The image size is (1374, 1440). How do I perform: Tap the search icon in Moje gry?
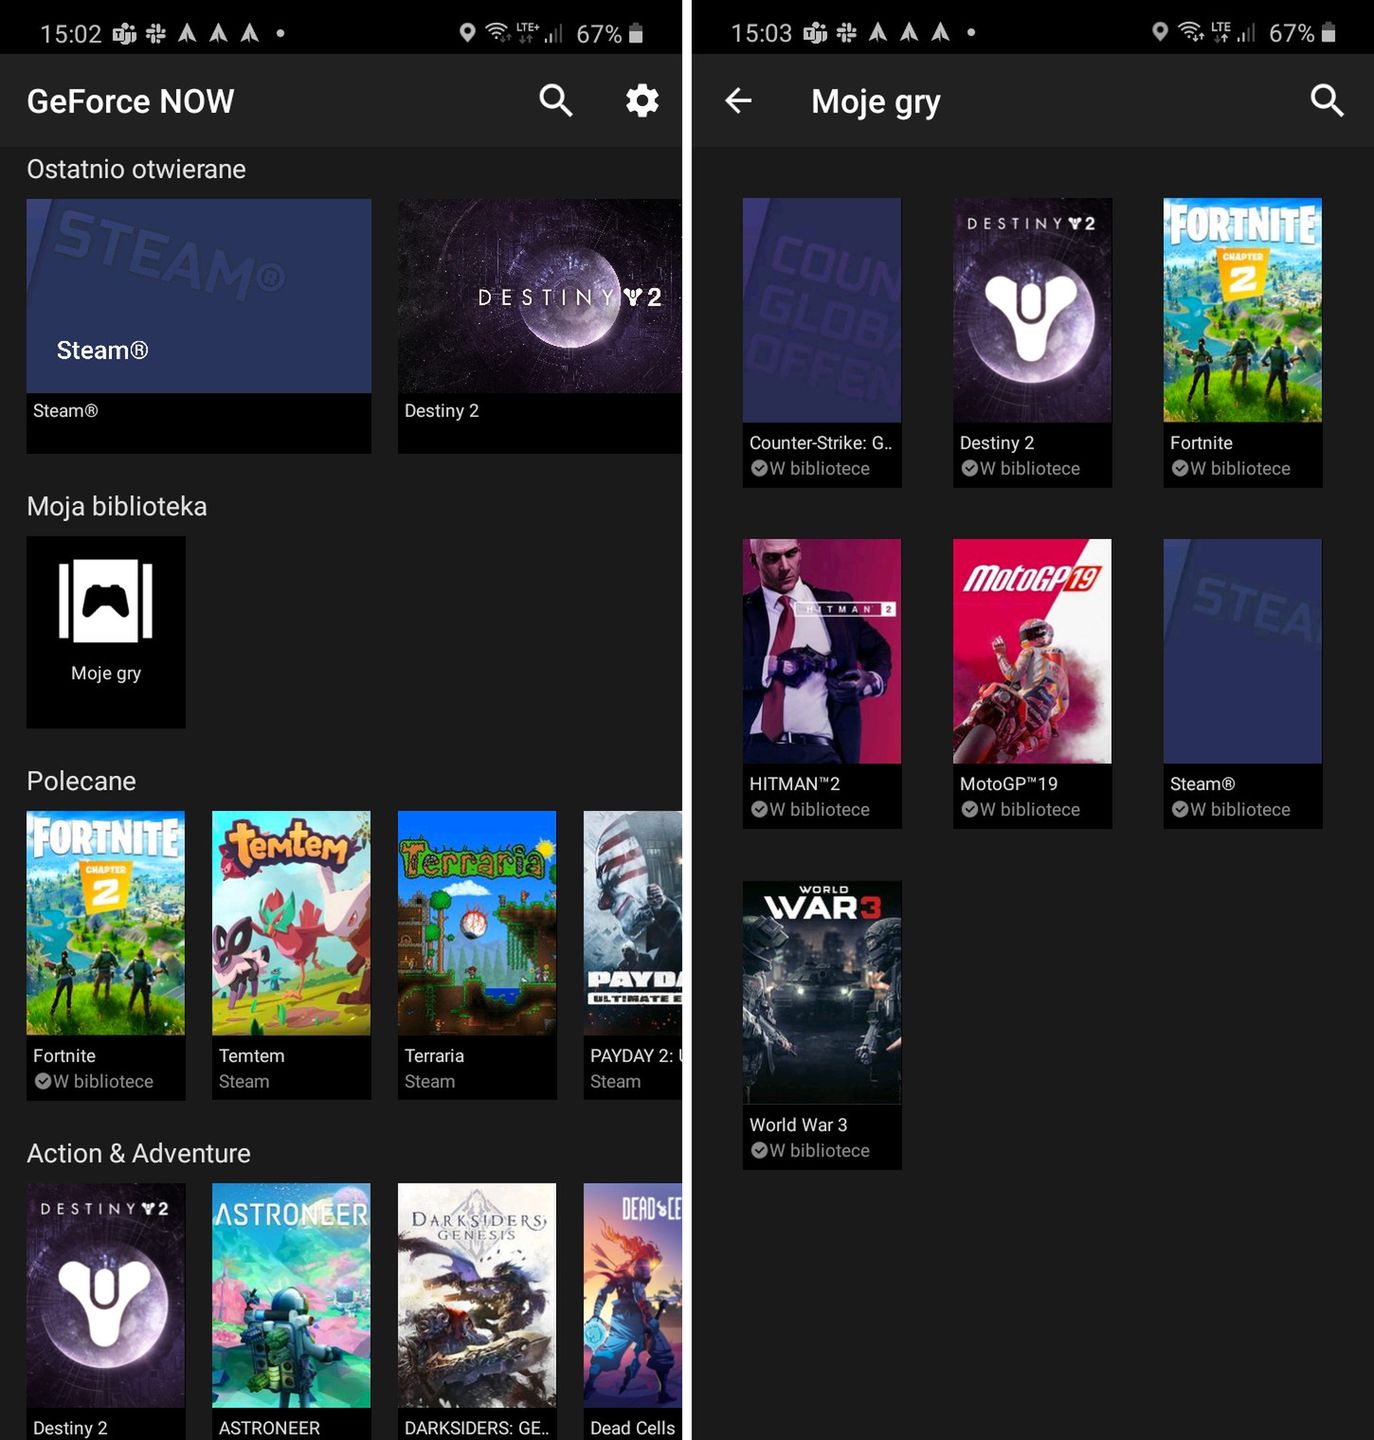(x=1327, y=100)
